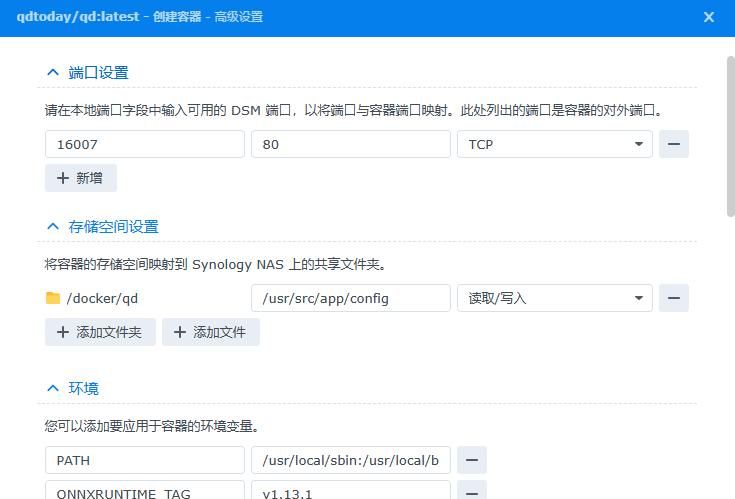Screen dimensions: 735x499
Task: Edit the PATH variable name field
Action: coord(145,460)
